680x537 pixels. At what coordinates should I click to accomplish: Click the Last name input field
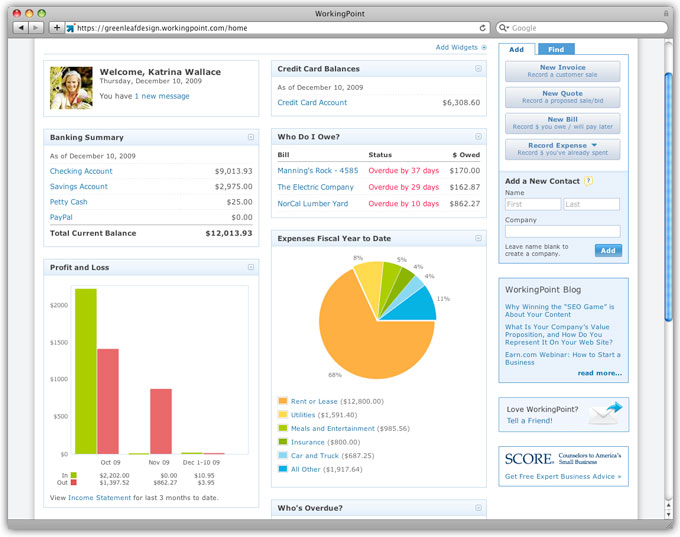pyautogui.click(x=592, y=204)
